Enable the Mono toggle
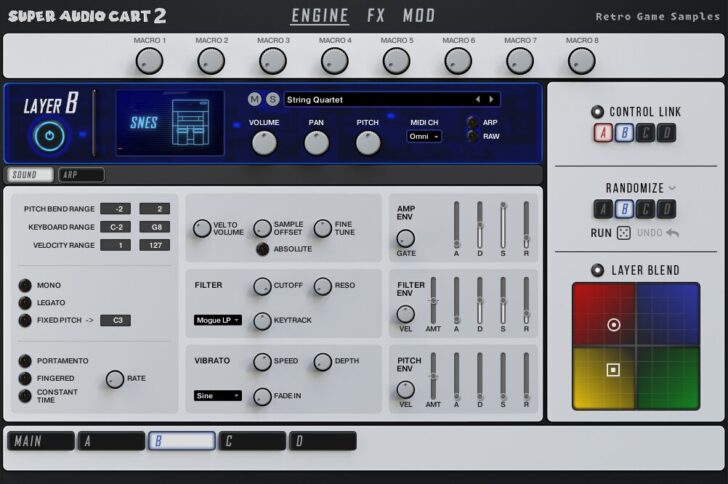Viewport: 728px width, 484px height. tap(25, 284)
